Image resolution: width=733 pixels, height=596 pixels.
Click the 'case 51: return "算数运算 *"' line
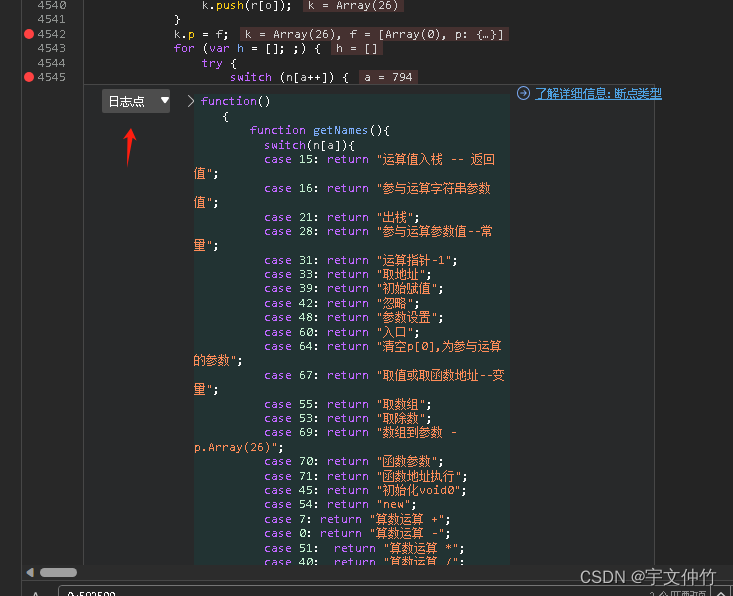(x=364, y=548)
